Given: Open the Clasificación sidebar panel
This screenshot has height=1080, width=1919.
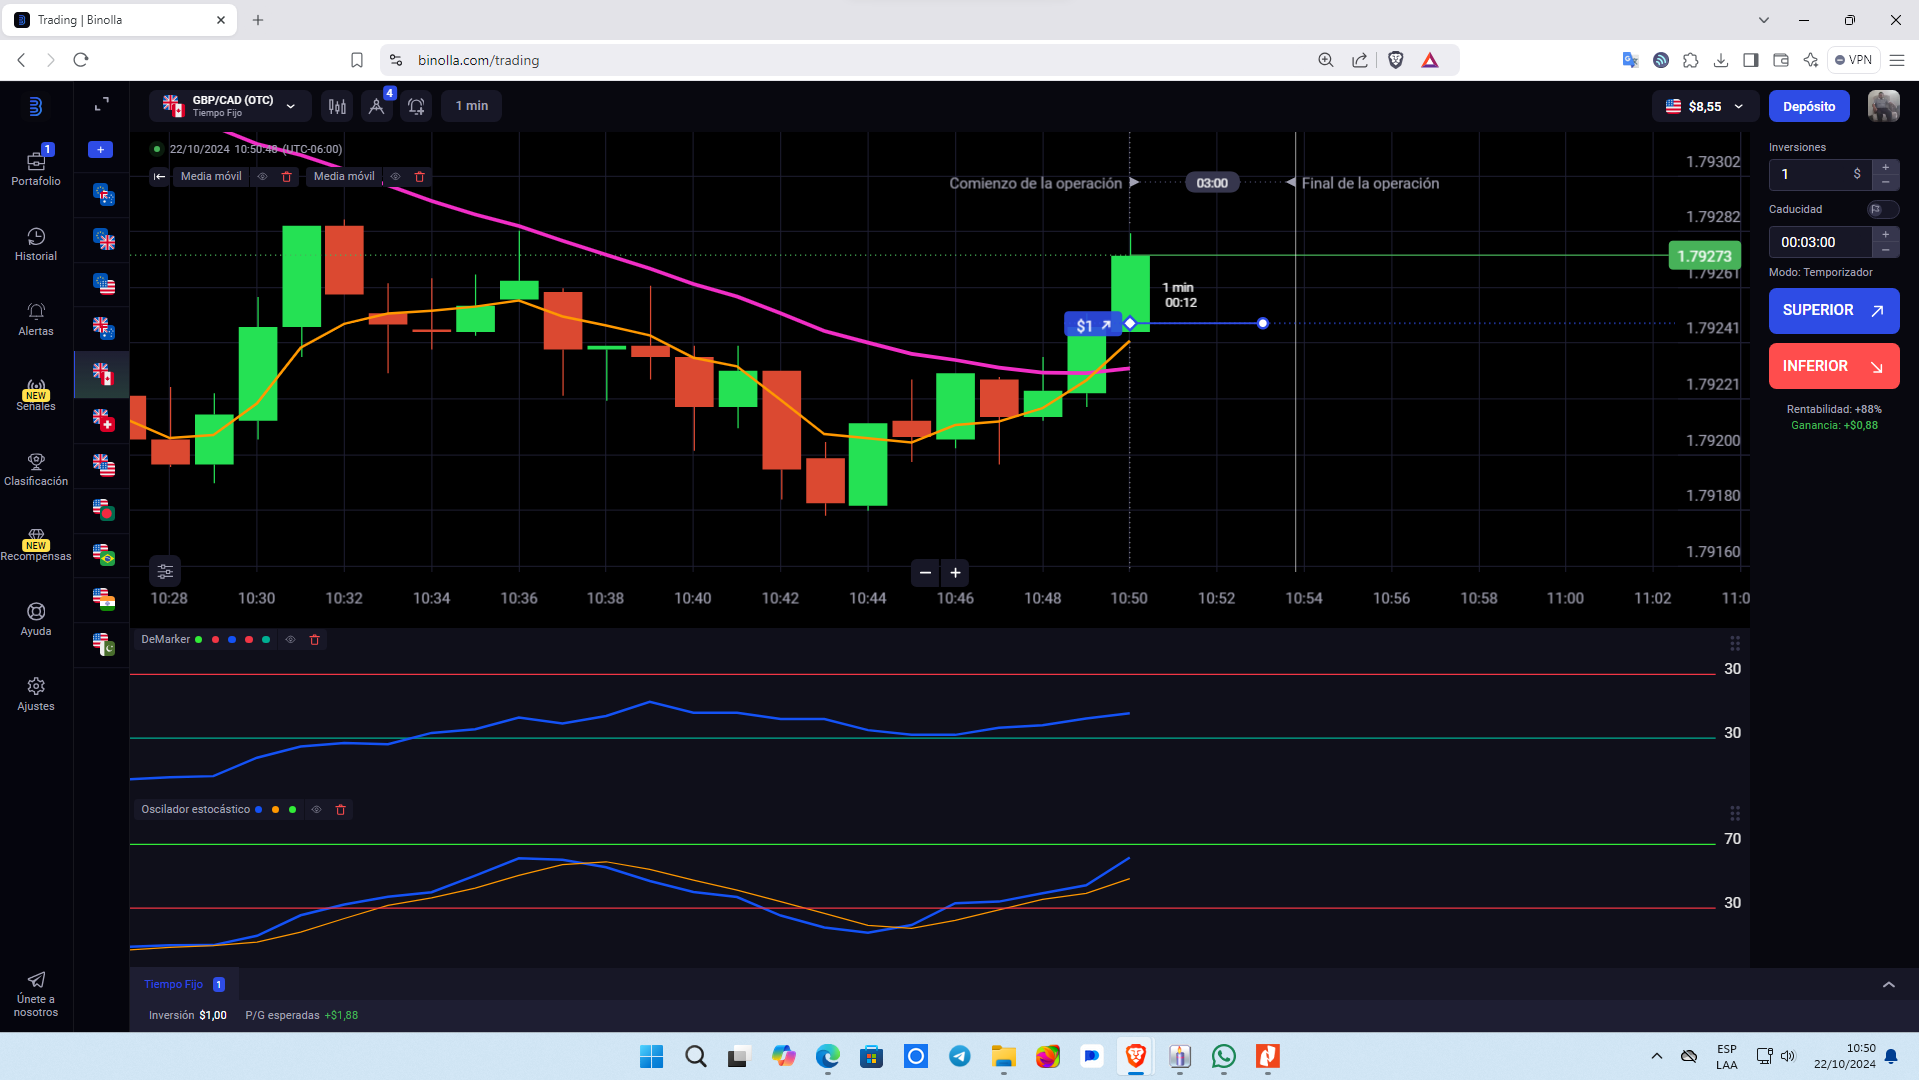Looking at the screenshot, I should pos(36,469).
